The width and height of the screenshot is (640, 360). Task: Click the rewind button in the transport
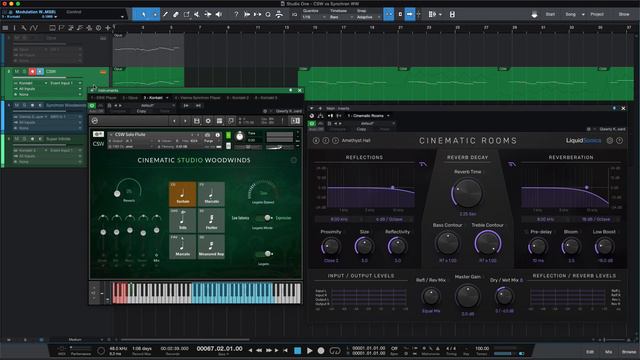[x=259, y=350]
